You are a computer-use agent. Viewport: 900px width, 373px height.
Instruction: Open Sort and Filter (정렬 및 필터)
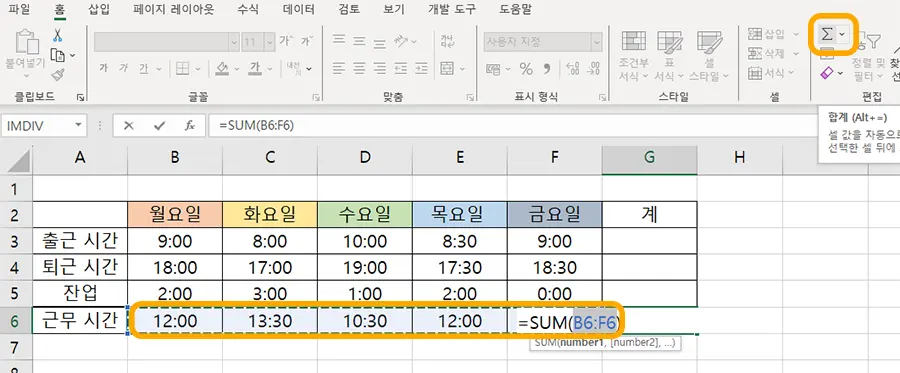pyautogui.click(x=868, y=56)
